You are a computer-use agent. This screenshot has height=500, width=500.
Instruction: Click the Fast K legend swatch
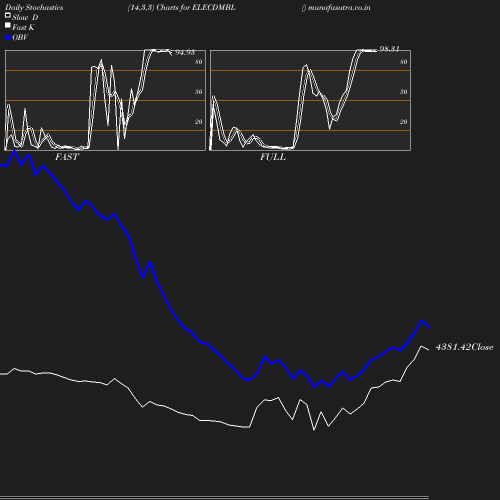tap(8, 25)
